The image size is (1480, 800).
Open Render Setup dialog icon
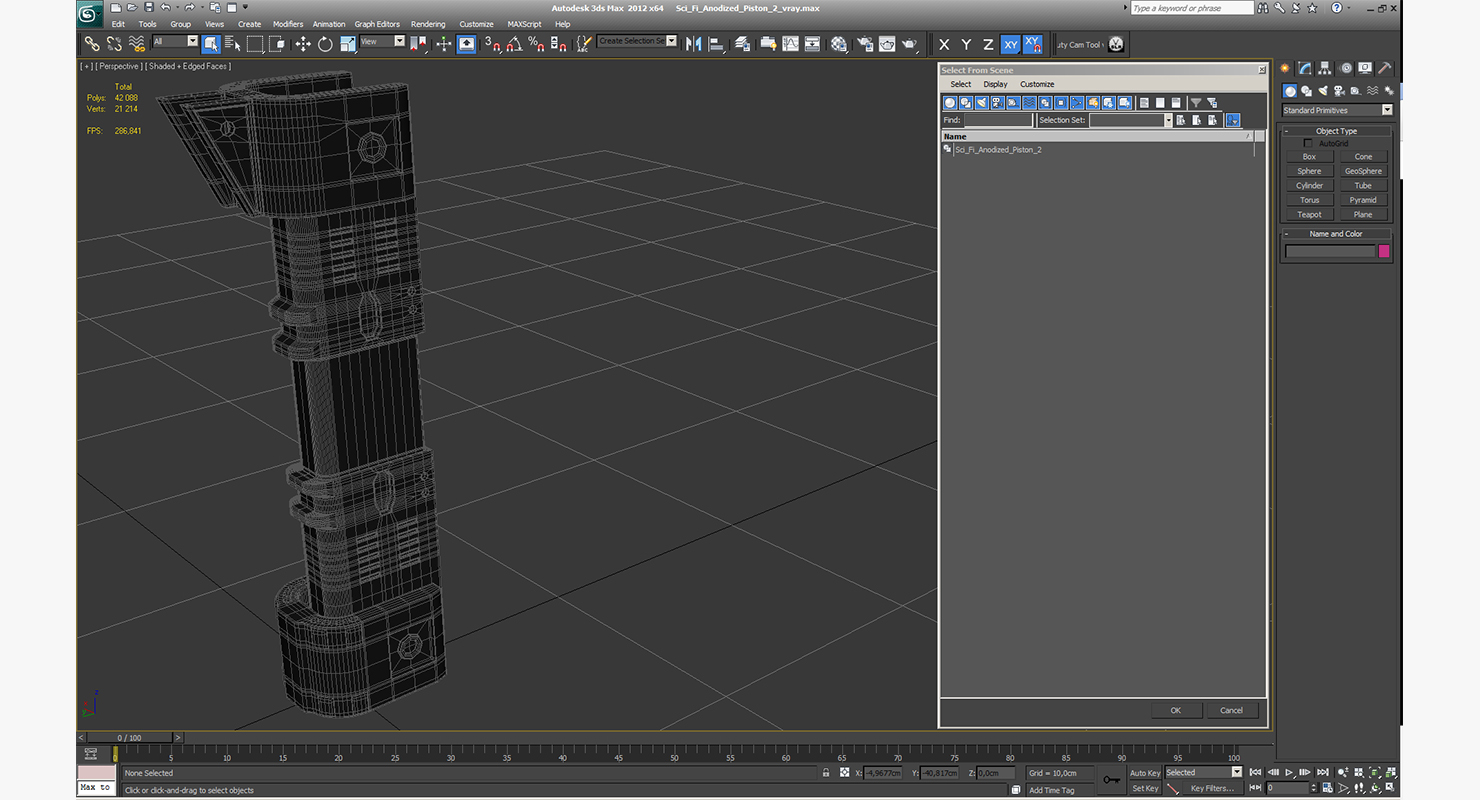(864, 44)
